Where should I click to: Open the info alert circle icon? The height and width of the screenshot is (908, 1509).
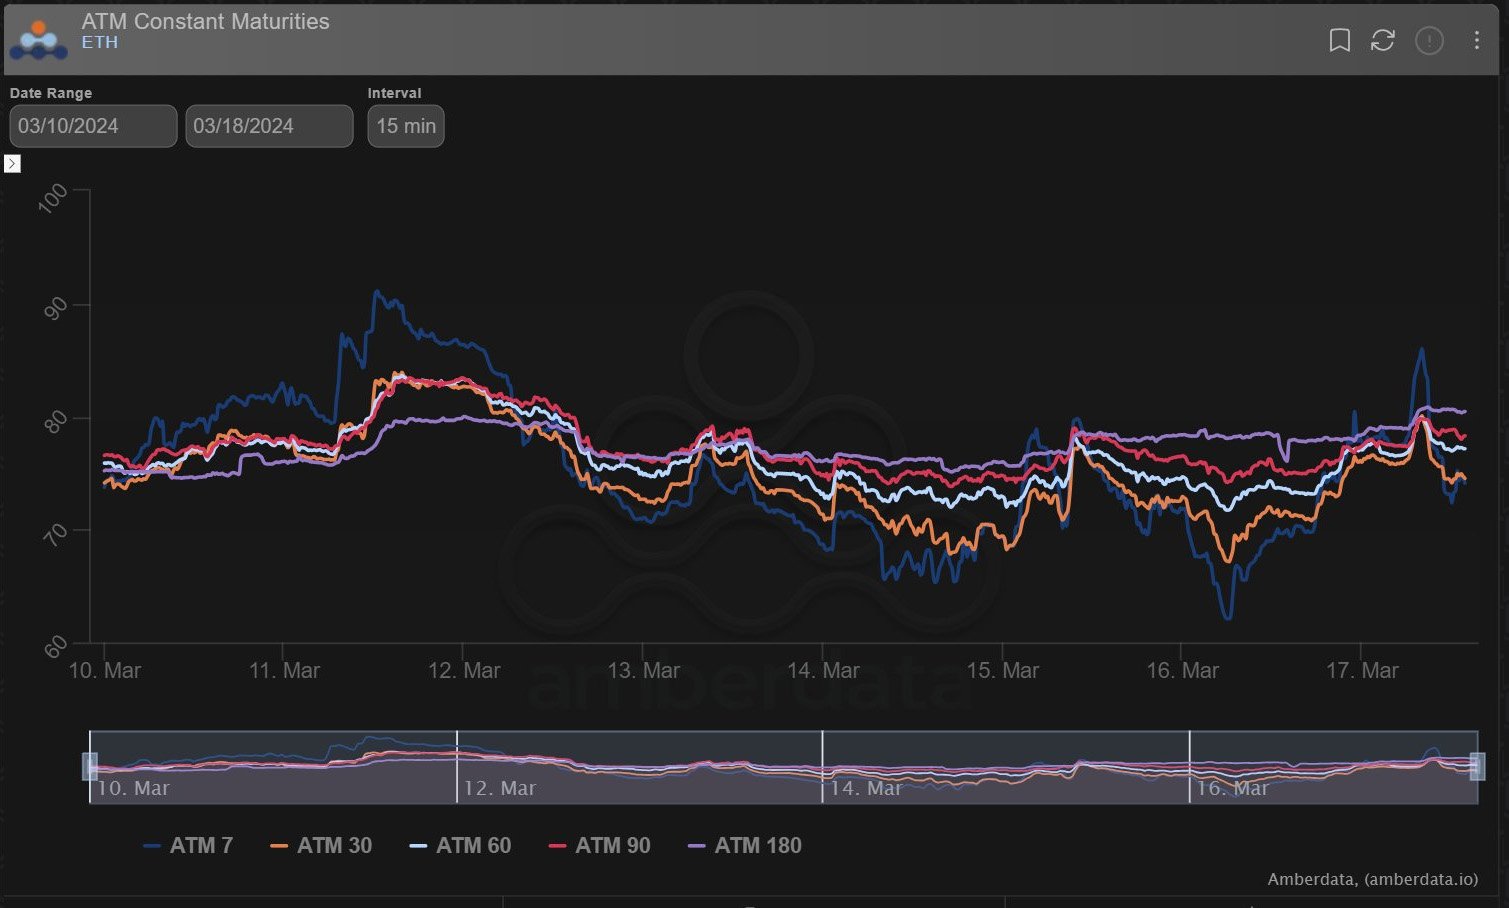click(x=1429, y=40)
